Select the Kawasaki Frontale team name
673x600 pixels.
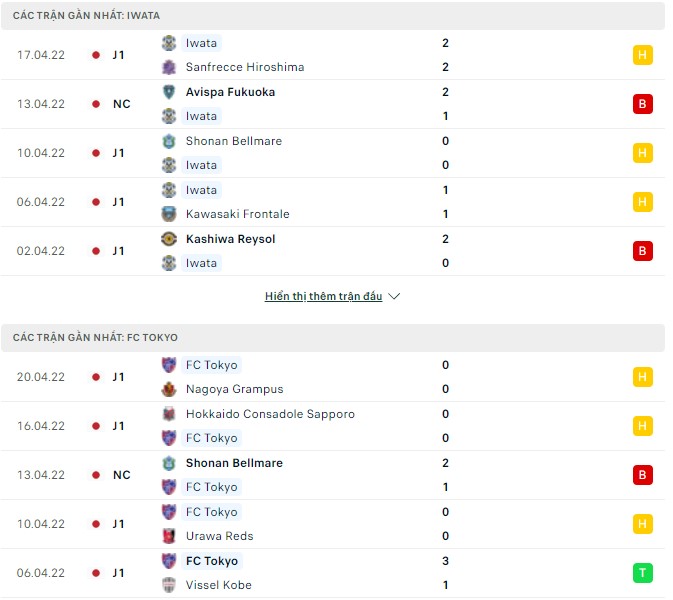[238, 214]
